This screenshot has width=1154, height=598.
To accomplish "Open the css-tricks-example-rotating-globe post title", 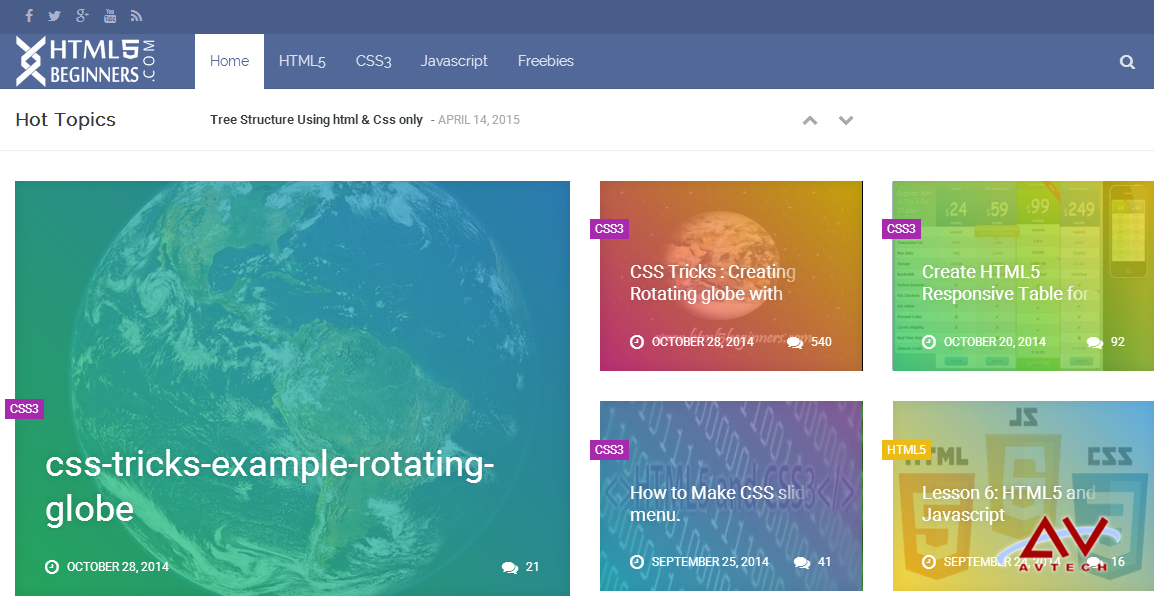I will point(269,486).
